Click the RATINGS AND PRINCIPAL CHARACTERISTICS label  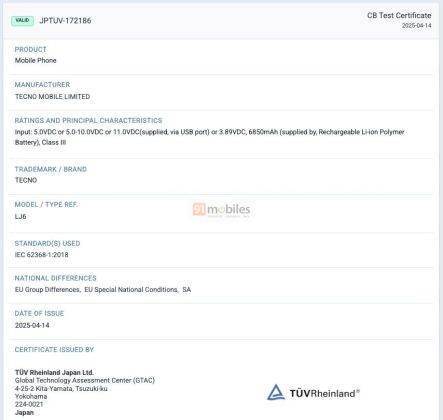click(x=88, y=120)
